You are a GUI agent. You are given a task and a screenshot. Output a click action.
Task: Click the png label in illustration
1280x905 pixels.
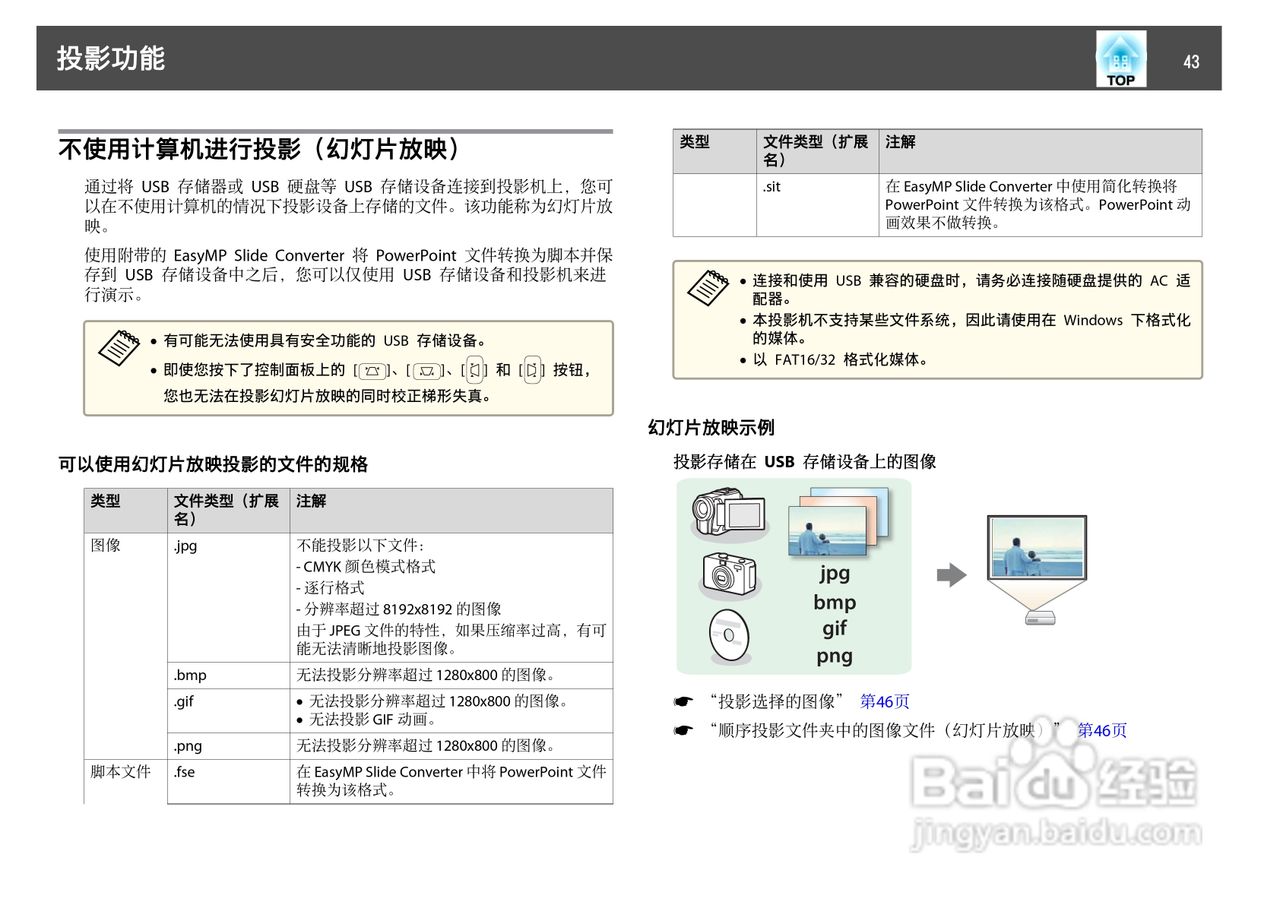(835, 656)
